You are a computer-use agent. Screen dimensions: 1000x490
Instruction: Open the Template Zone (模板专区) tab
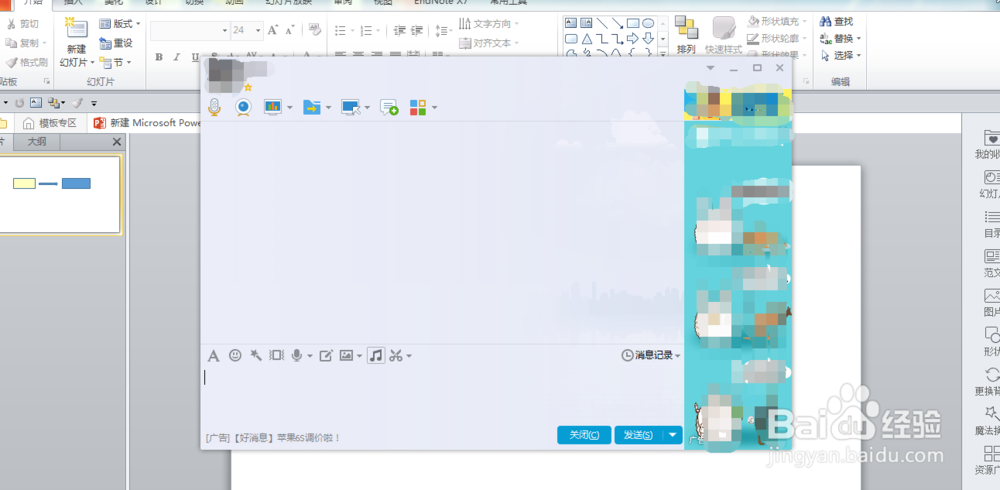click(50, 123)
